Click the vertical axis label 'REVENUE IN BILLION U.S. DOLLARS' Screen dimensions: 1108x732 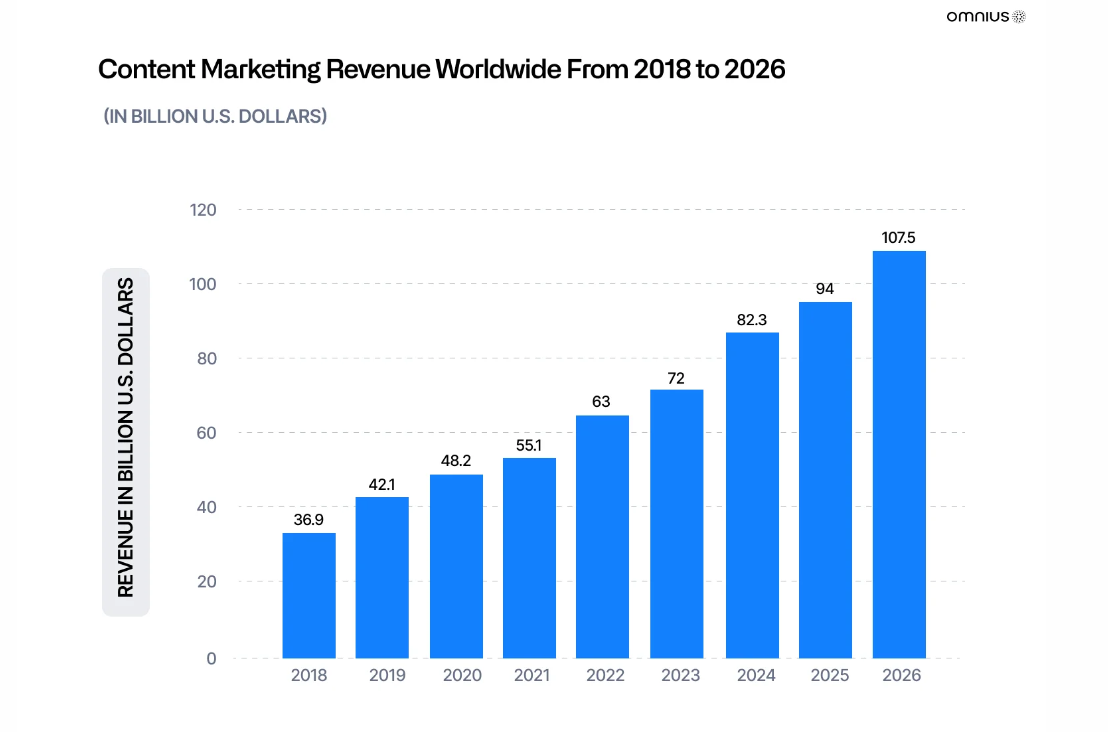pos(126,438)
